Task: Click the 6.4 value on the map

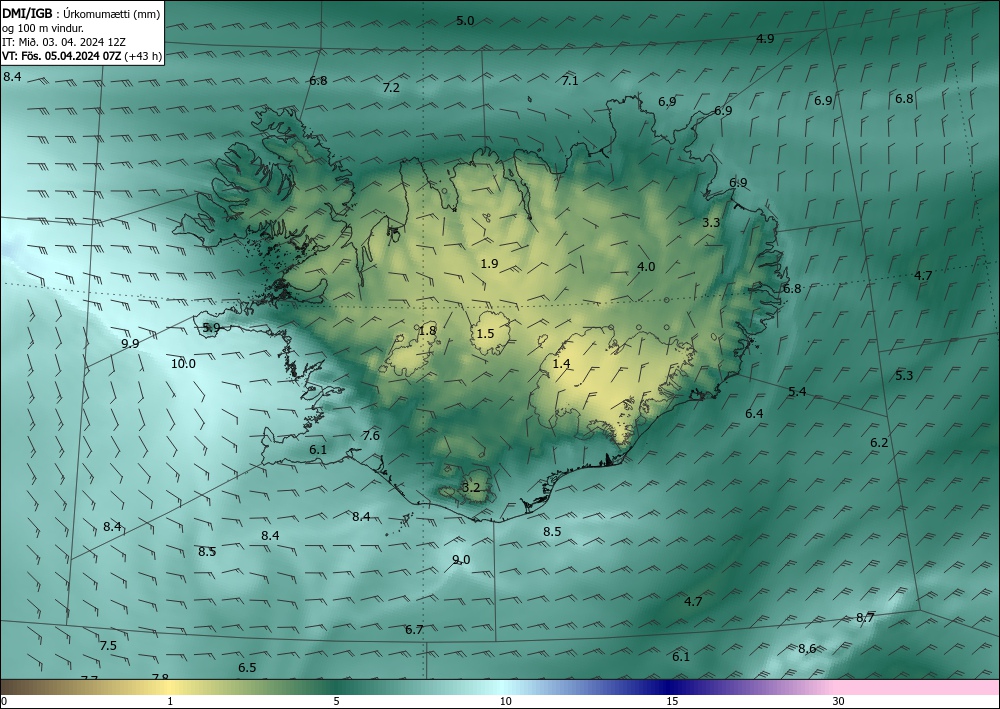Action: coord(754,413)
